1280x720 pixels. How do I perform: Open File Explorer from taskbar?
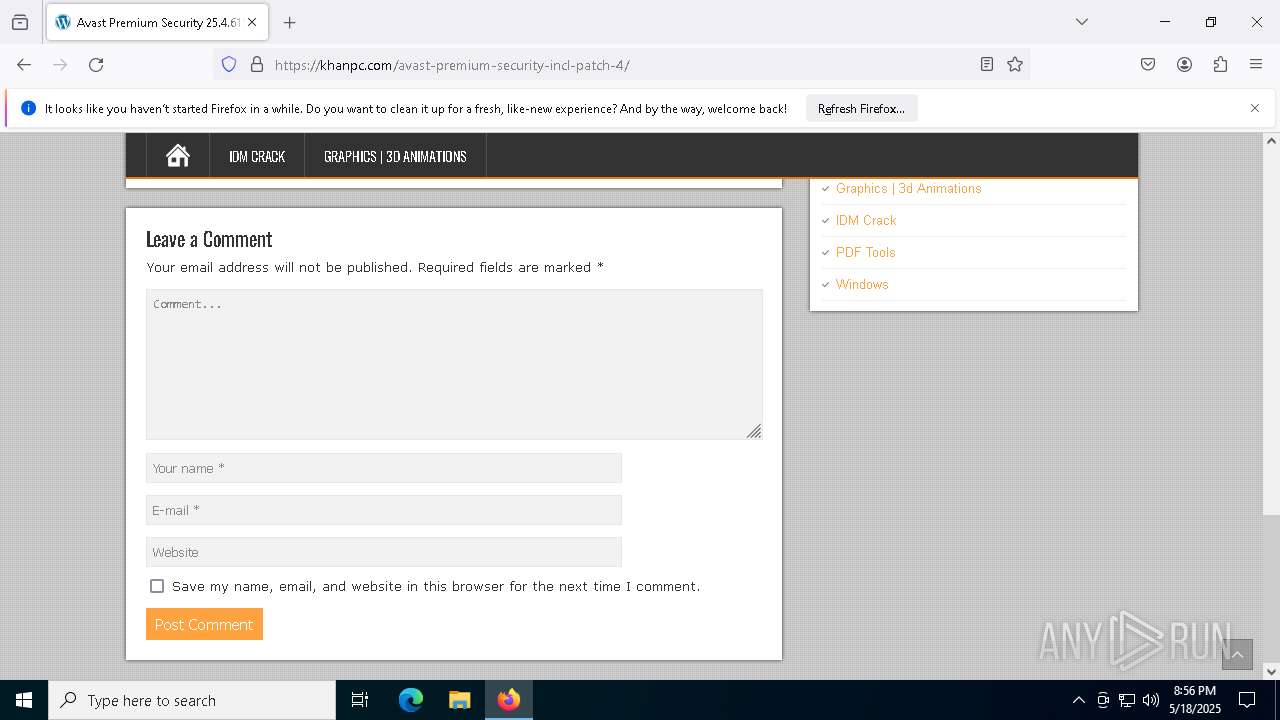(459, 700)
